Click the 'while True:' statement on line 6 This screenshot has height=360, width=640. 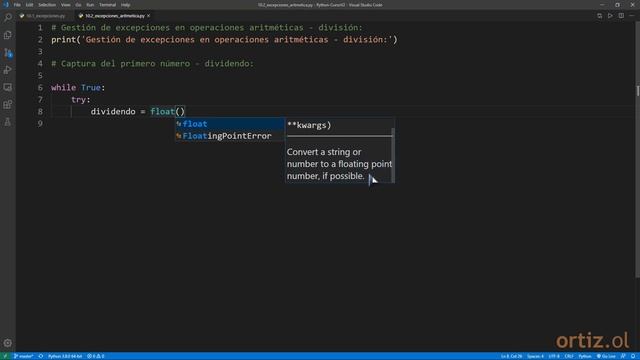pyautogui.click(x=78, y=88)
